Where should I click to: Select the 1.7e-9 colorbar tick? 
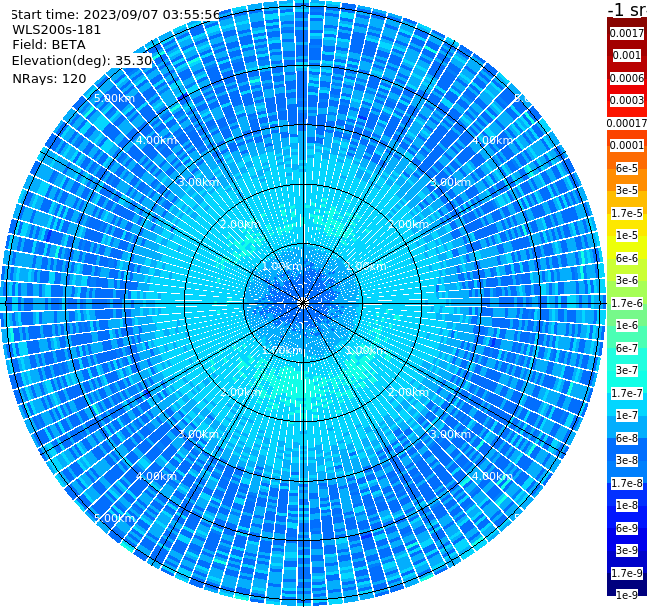tap(627, 573)
